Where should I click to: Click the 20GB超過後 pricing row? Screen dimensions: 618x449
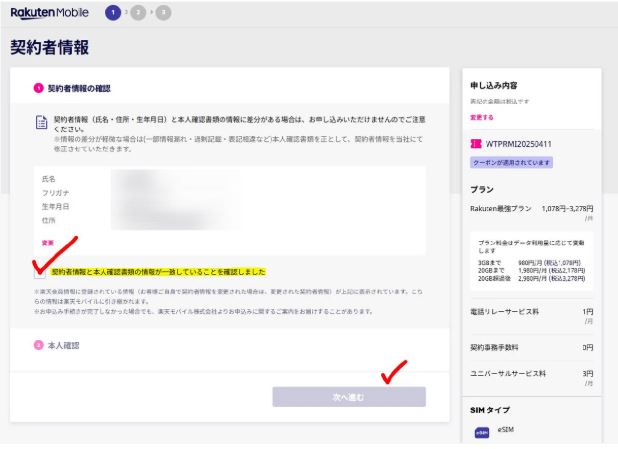(x=531, y=278)
